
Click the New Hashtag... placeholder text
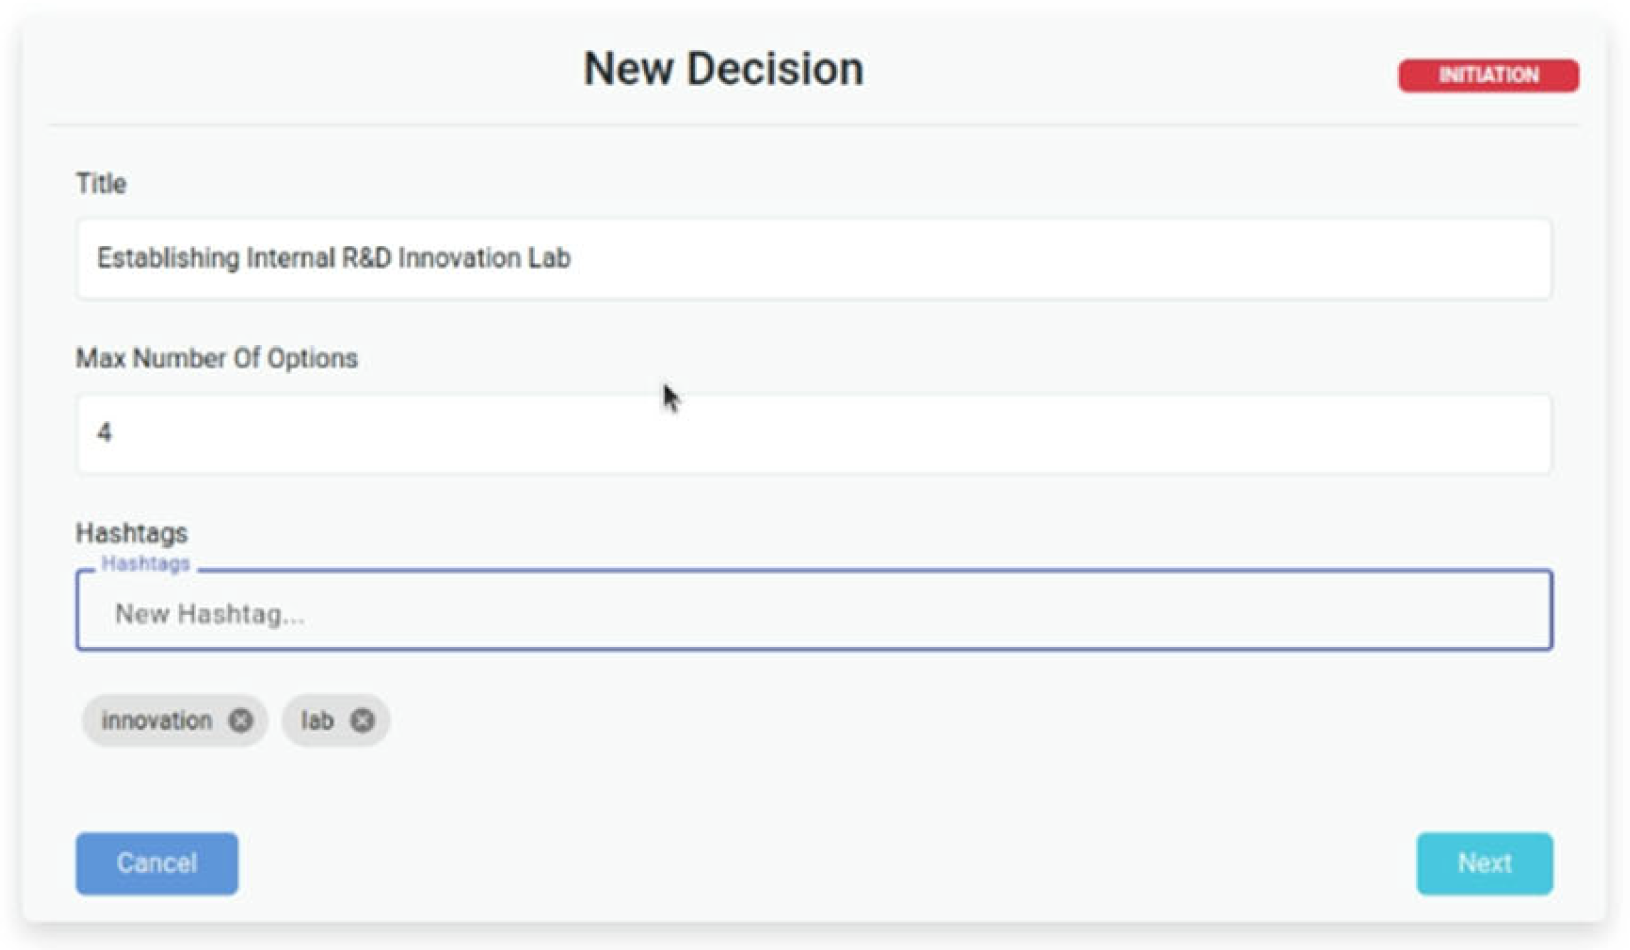210,614
